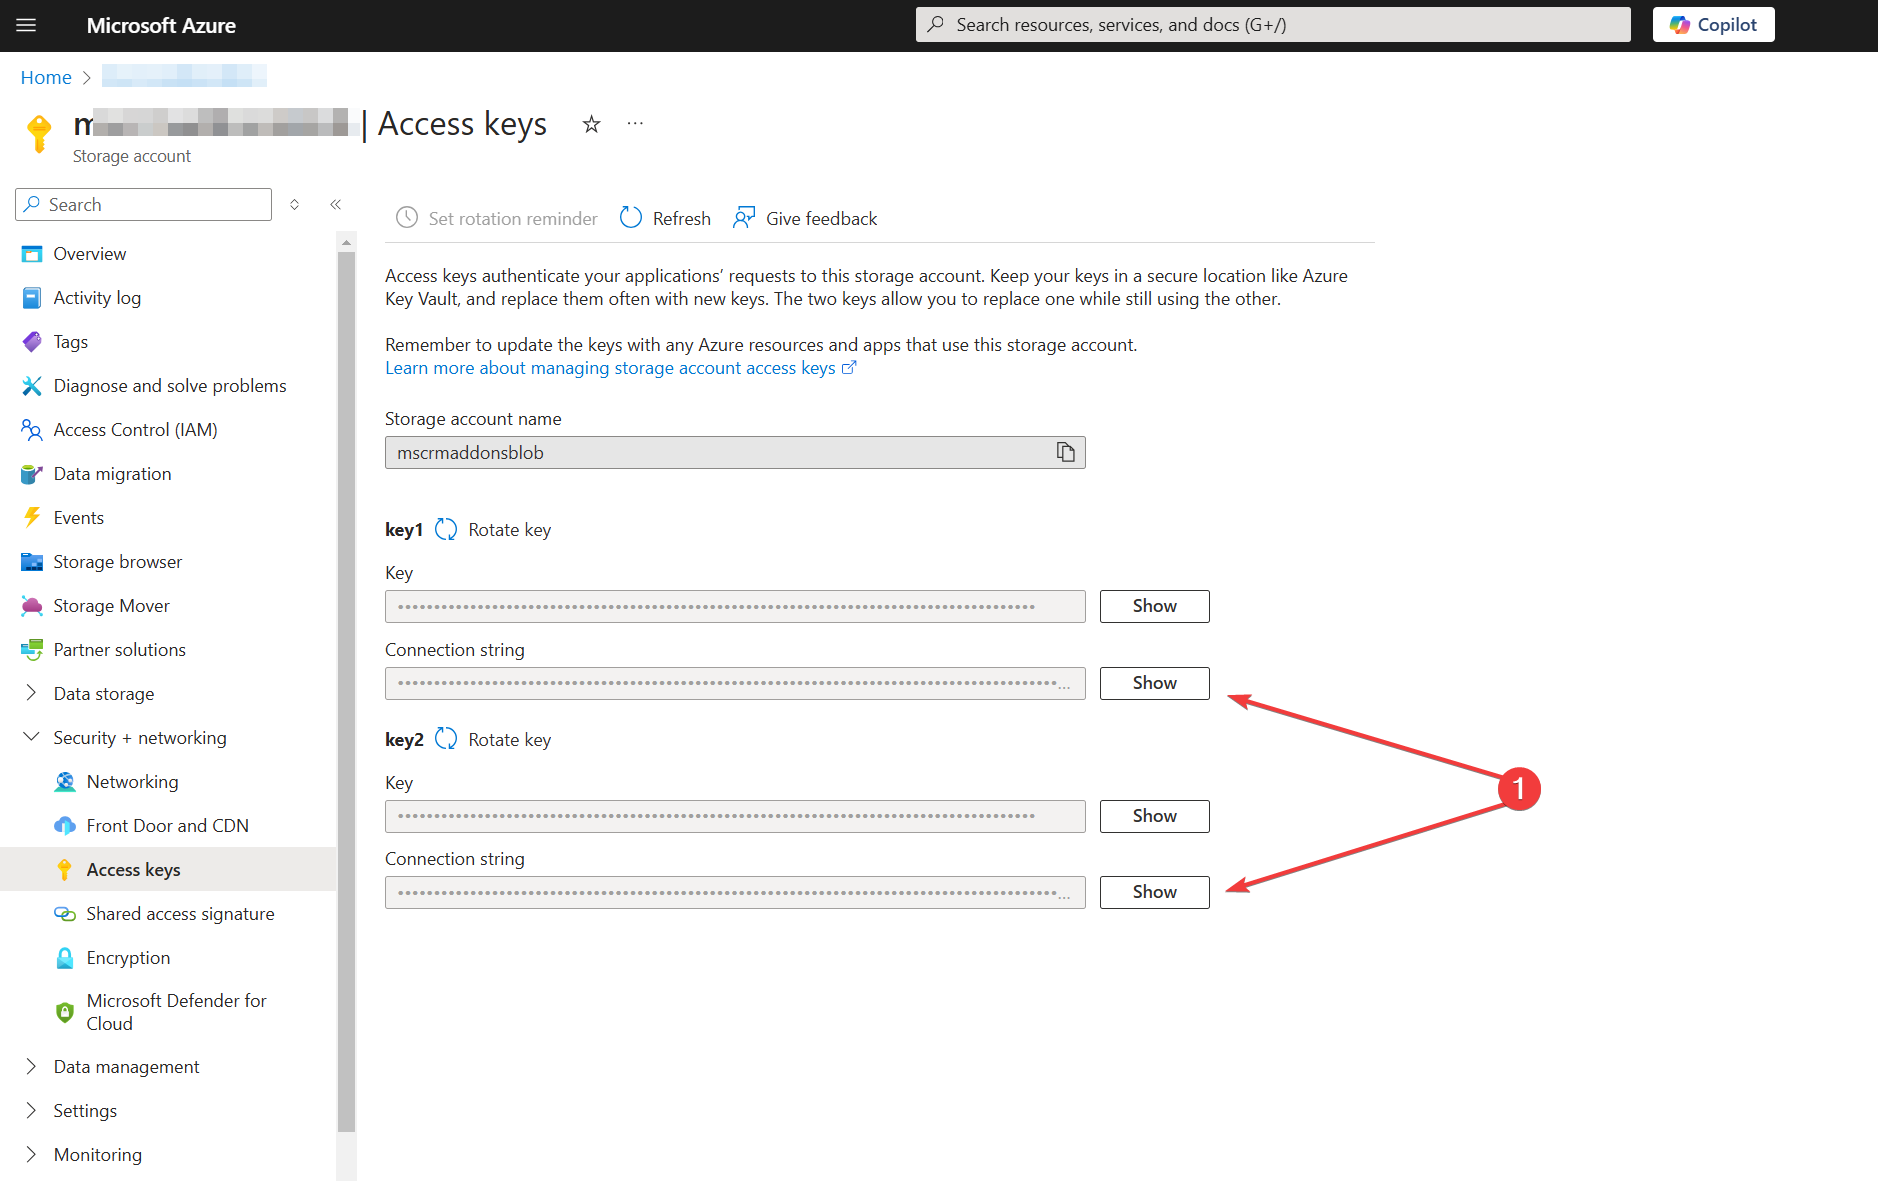Click the Overview sidebar icon
Screen dimensions: 1878x1181
[32, 254]
